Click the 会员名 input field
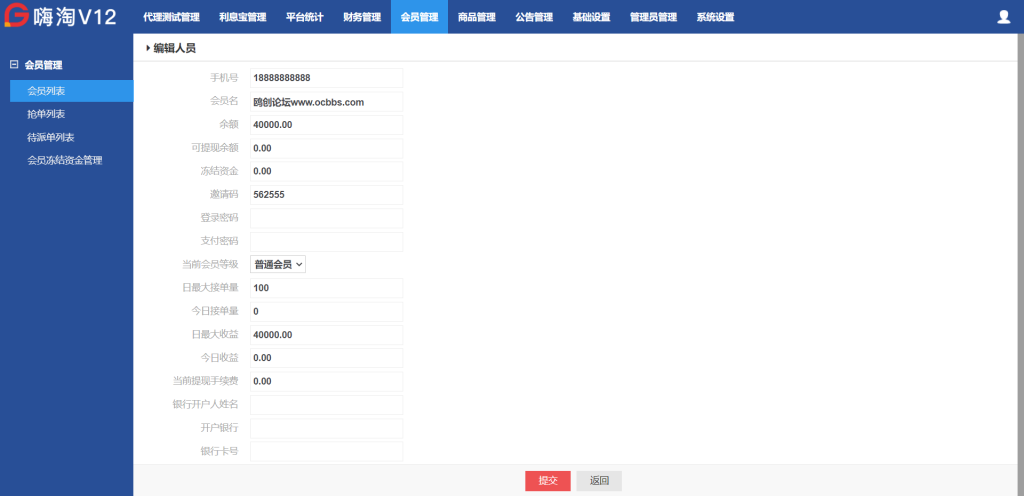Screen dimensions: 1024x496 coord(327,102)
